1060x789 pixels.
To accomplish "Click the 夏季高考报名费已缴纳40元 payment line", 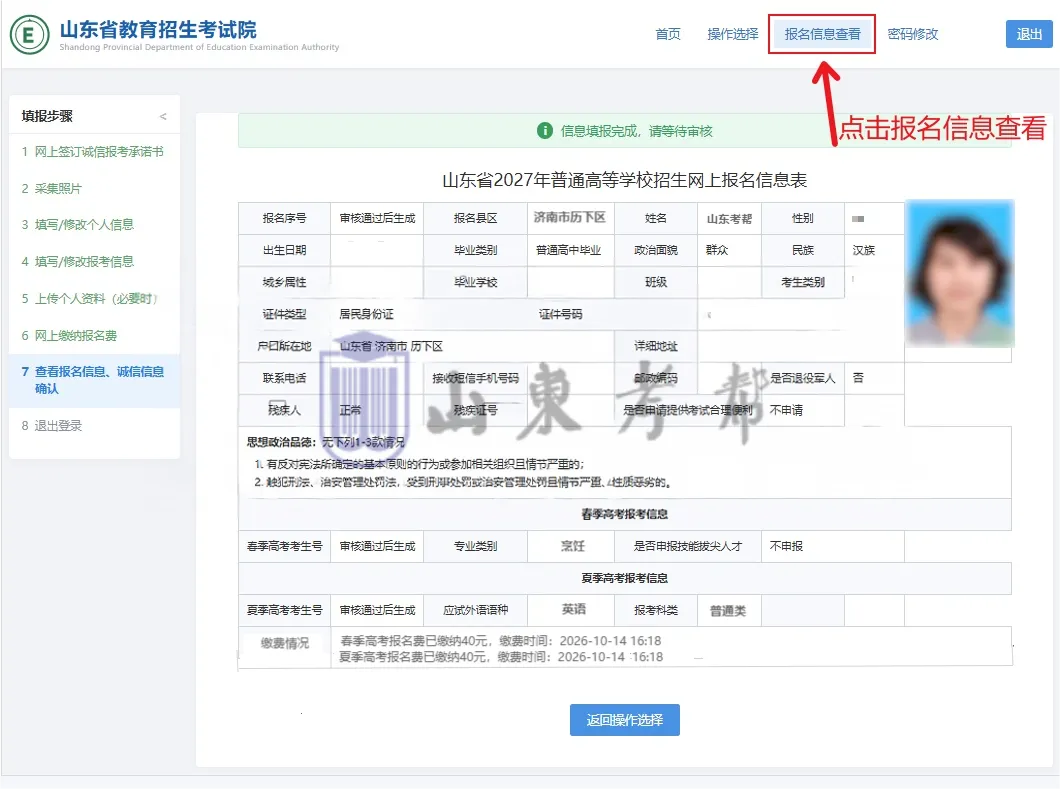I will (501, 656).
